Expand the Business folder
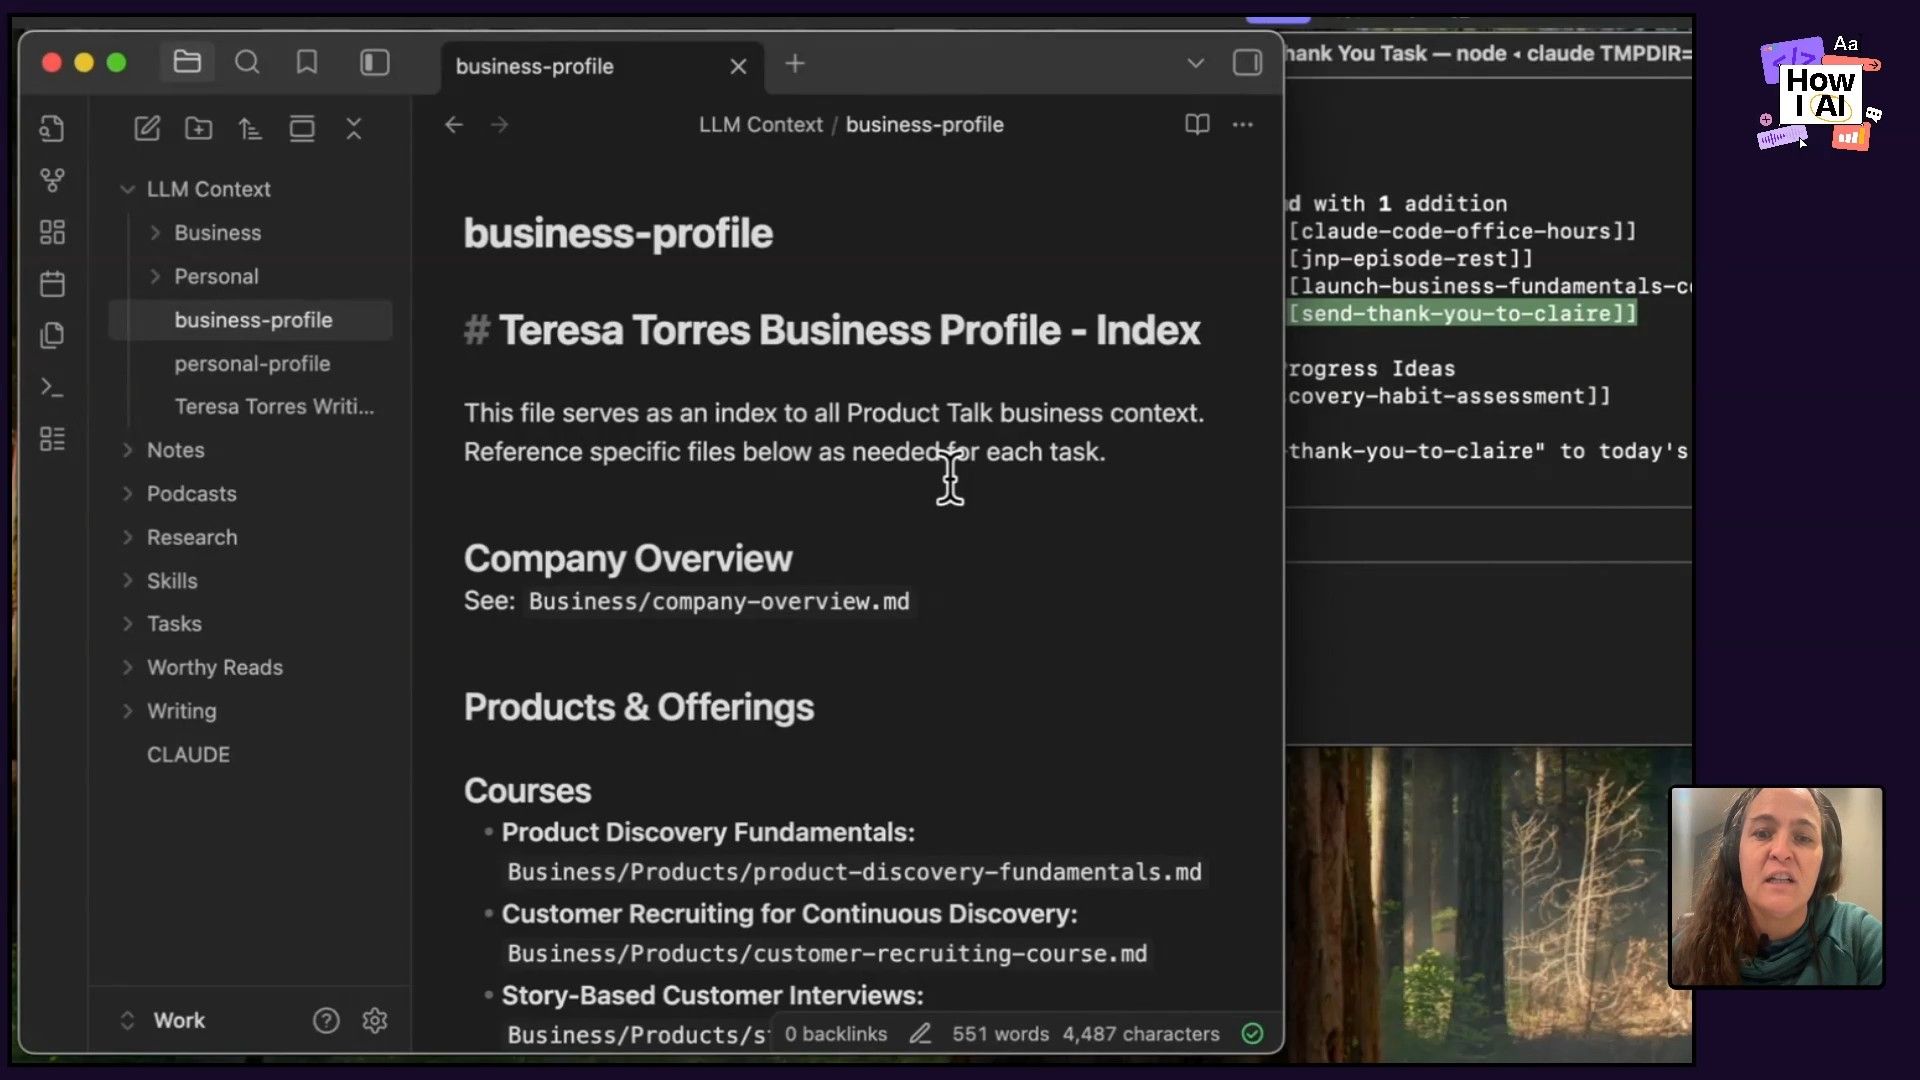Viewport: 1920px width, 1080px height. point(155,233)
